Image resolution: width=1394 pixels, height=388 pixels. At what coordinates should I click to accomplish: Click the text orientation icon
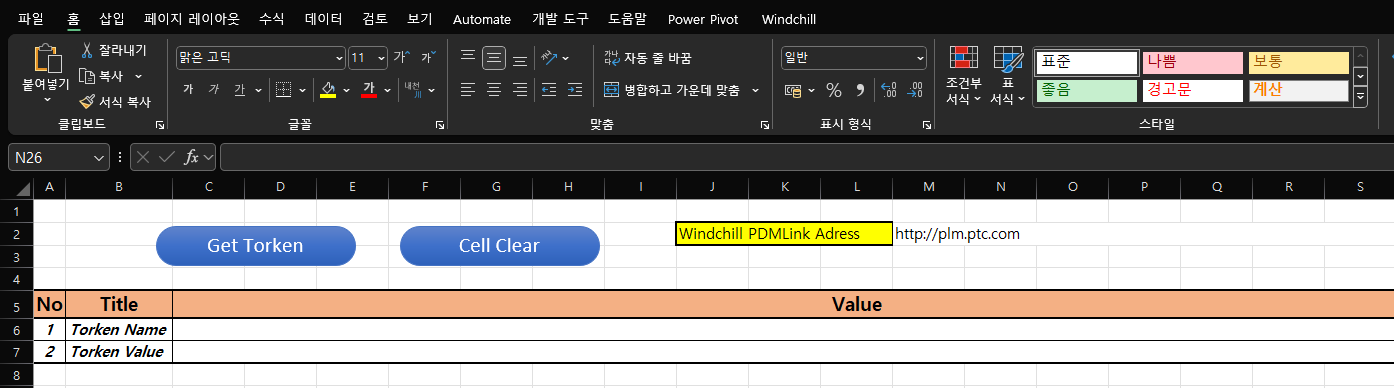(x=549, y=58)
